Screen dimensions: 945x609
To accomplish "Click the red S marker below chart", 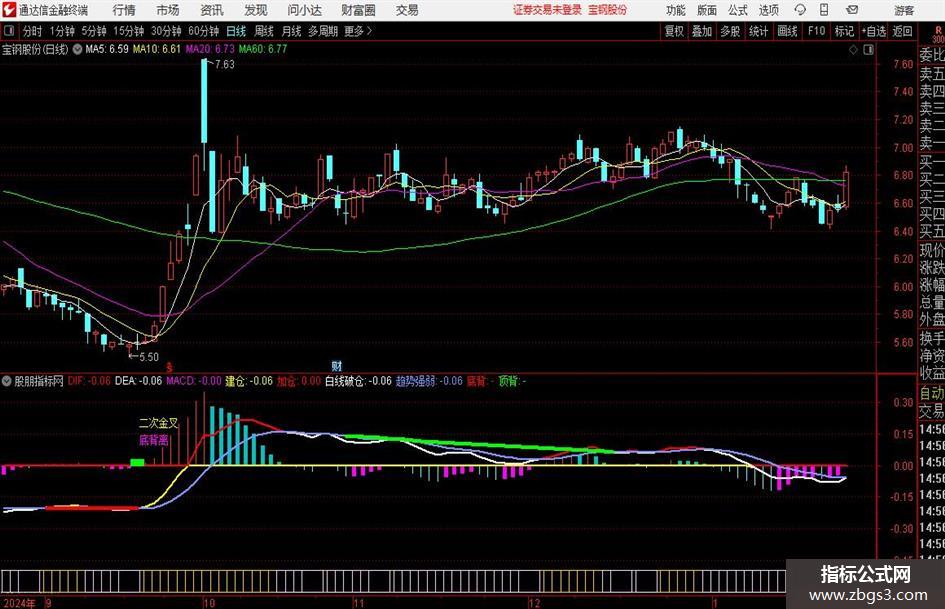I will [x=170, y=367].
